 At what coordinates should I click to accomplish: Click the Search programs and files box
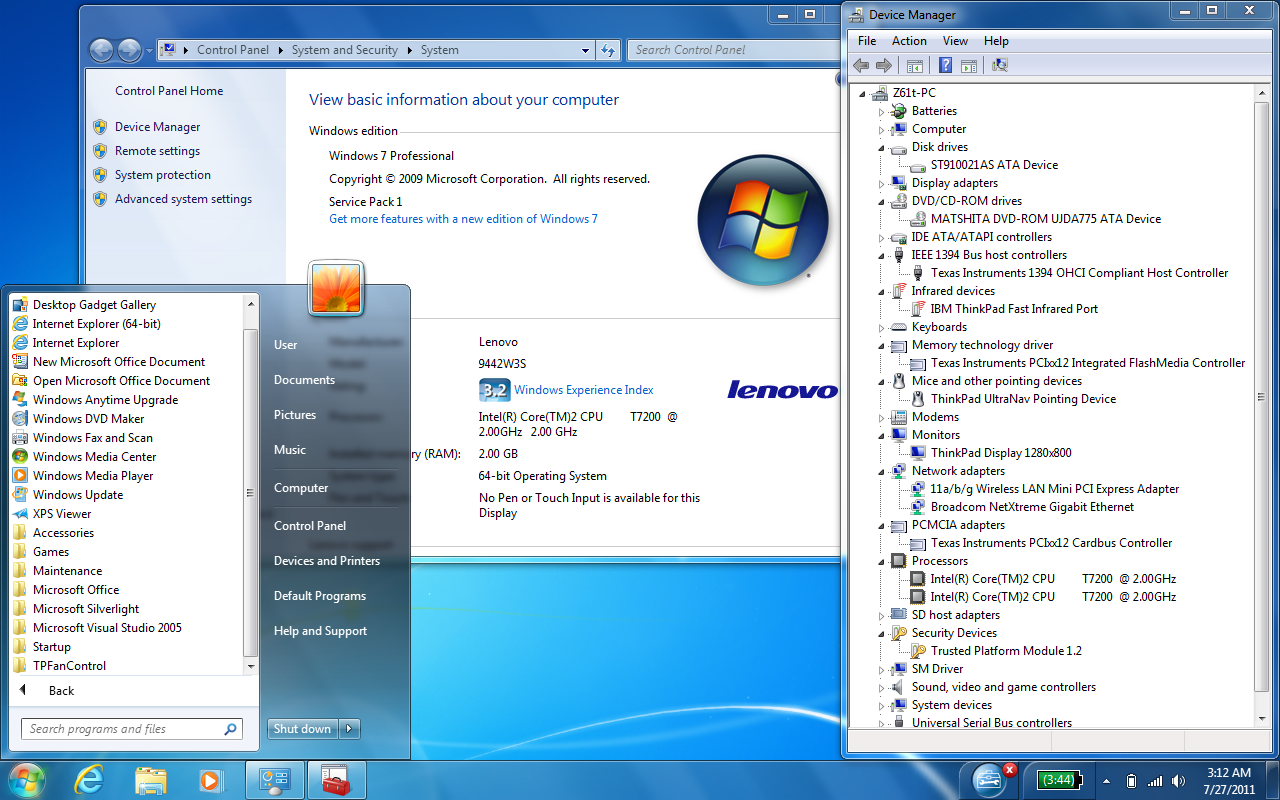(122, 729)
